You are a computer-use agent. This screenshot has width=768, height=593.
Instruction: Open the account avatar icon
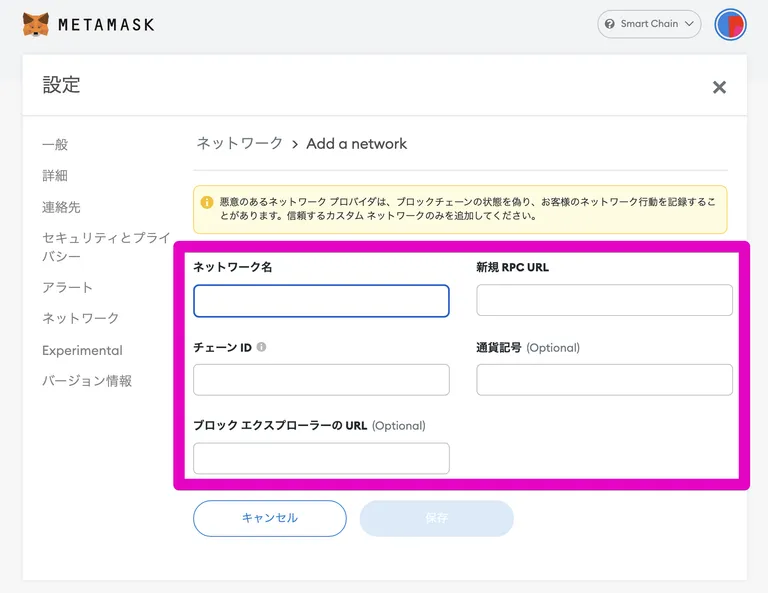point(730,24)
